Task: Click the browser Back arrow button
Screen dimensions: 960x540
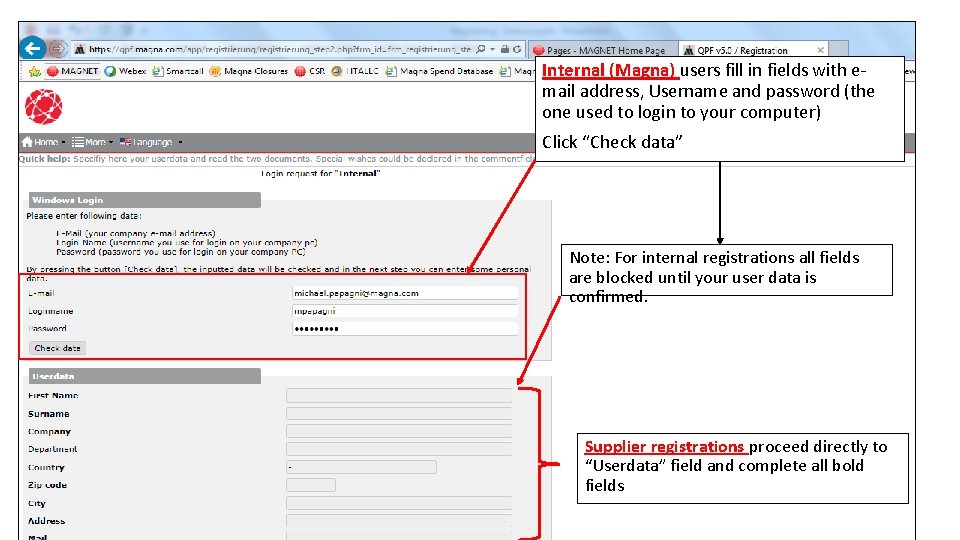Action: point(32,48)
